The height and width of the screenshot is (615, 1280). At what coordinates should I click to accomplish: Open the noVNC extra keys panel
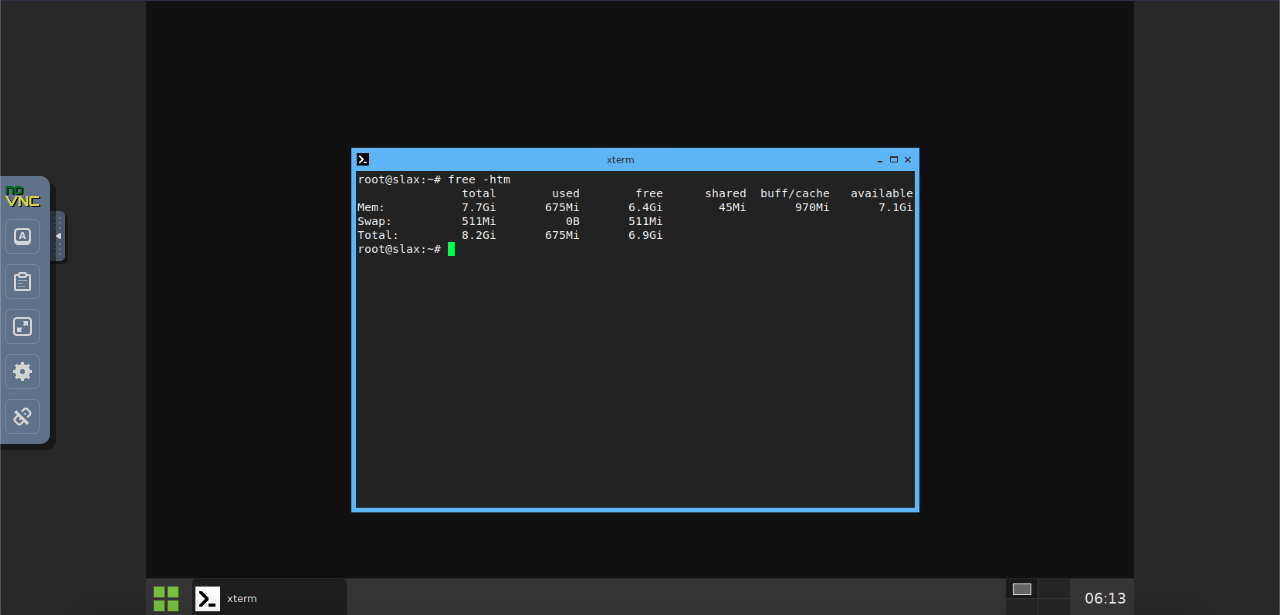pyautogui.click(x=22, y=237)
